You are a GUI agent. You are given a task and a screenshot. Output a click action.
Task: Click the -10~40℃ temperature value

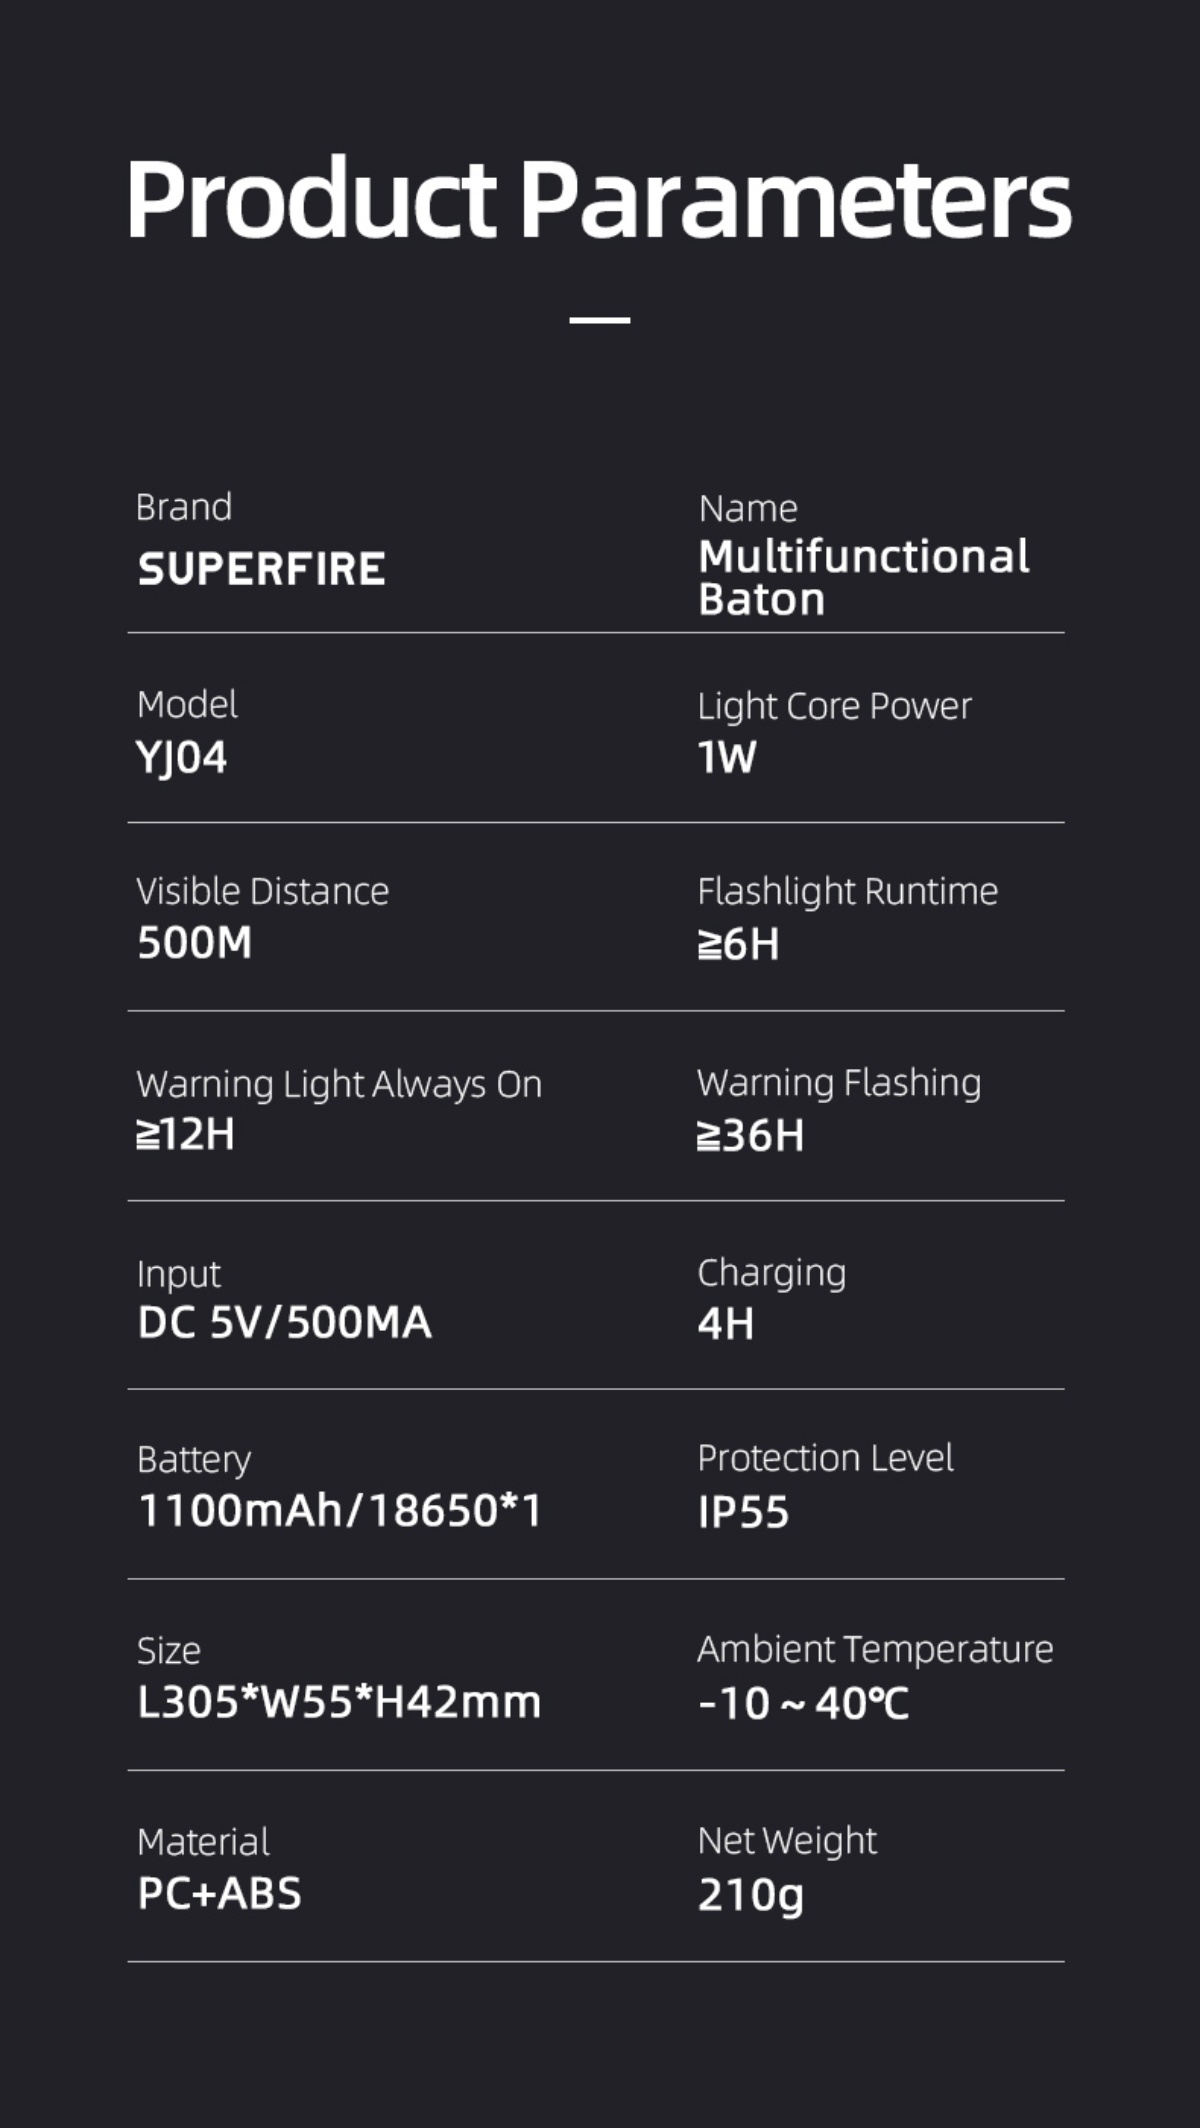click(x=804, y=1703)
